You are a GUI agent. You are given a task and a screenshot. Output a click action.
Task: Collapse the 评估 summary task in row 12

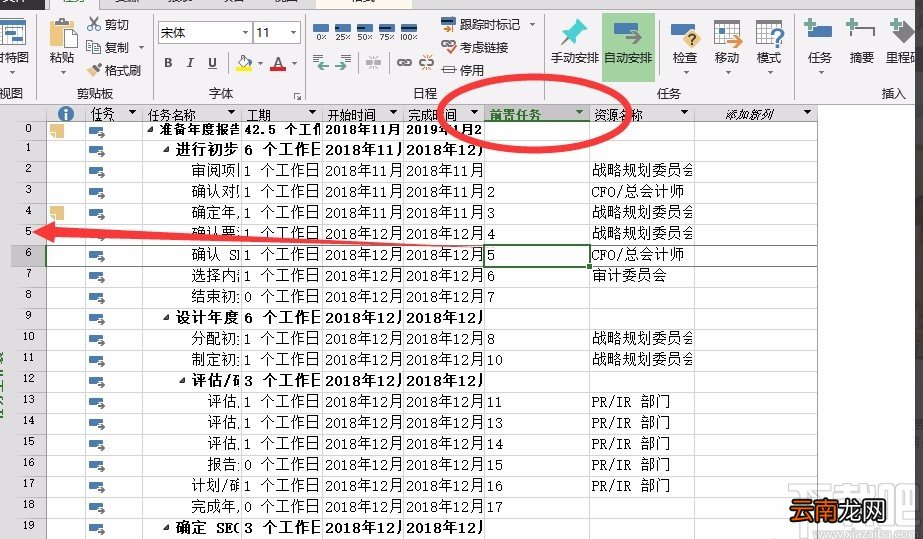pyautogui.click(x=182, y=381)
